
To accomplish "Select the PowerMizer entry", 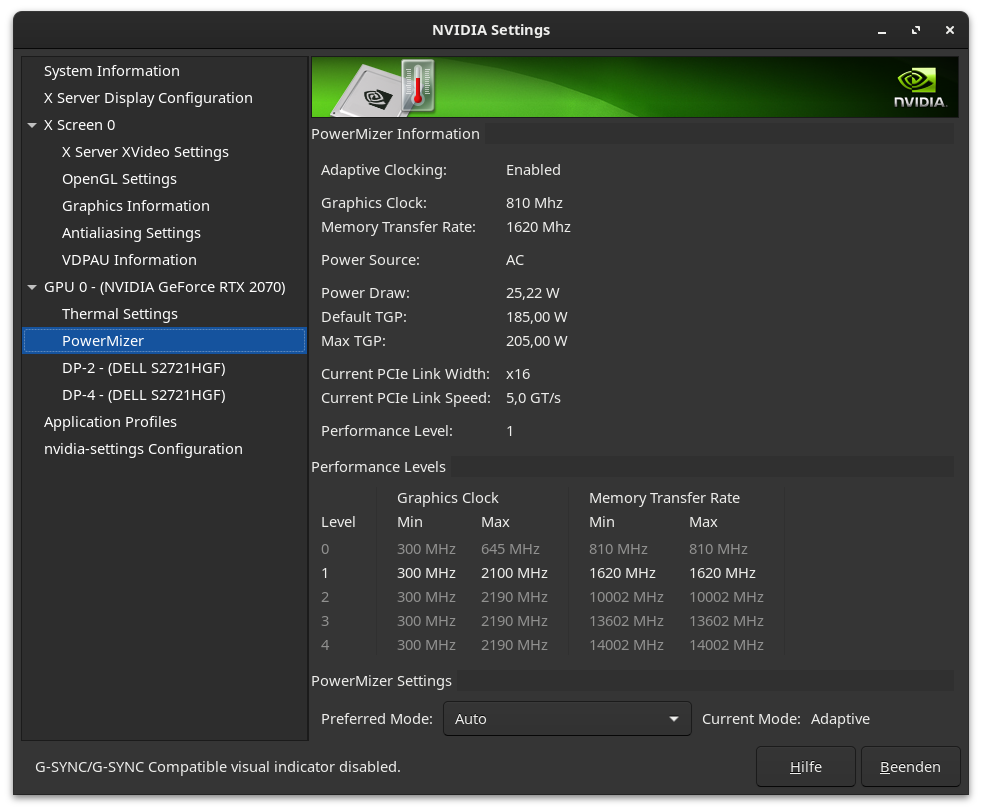I will [x=165, y=341].
